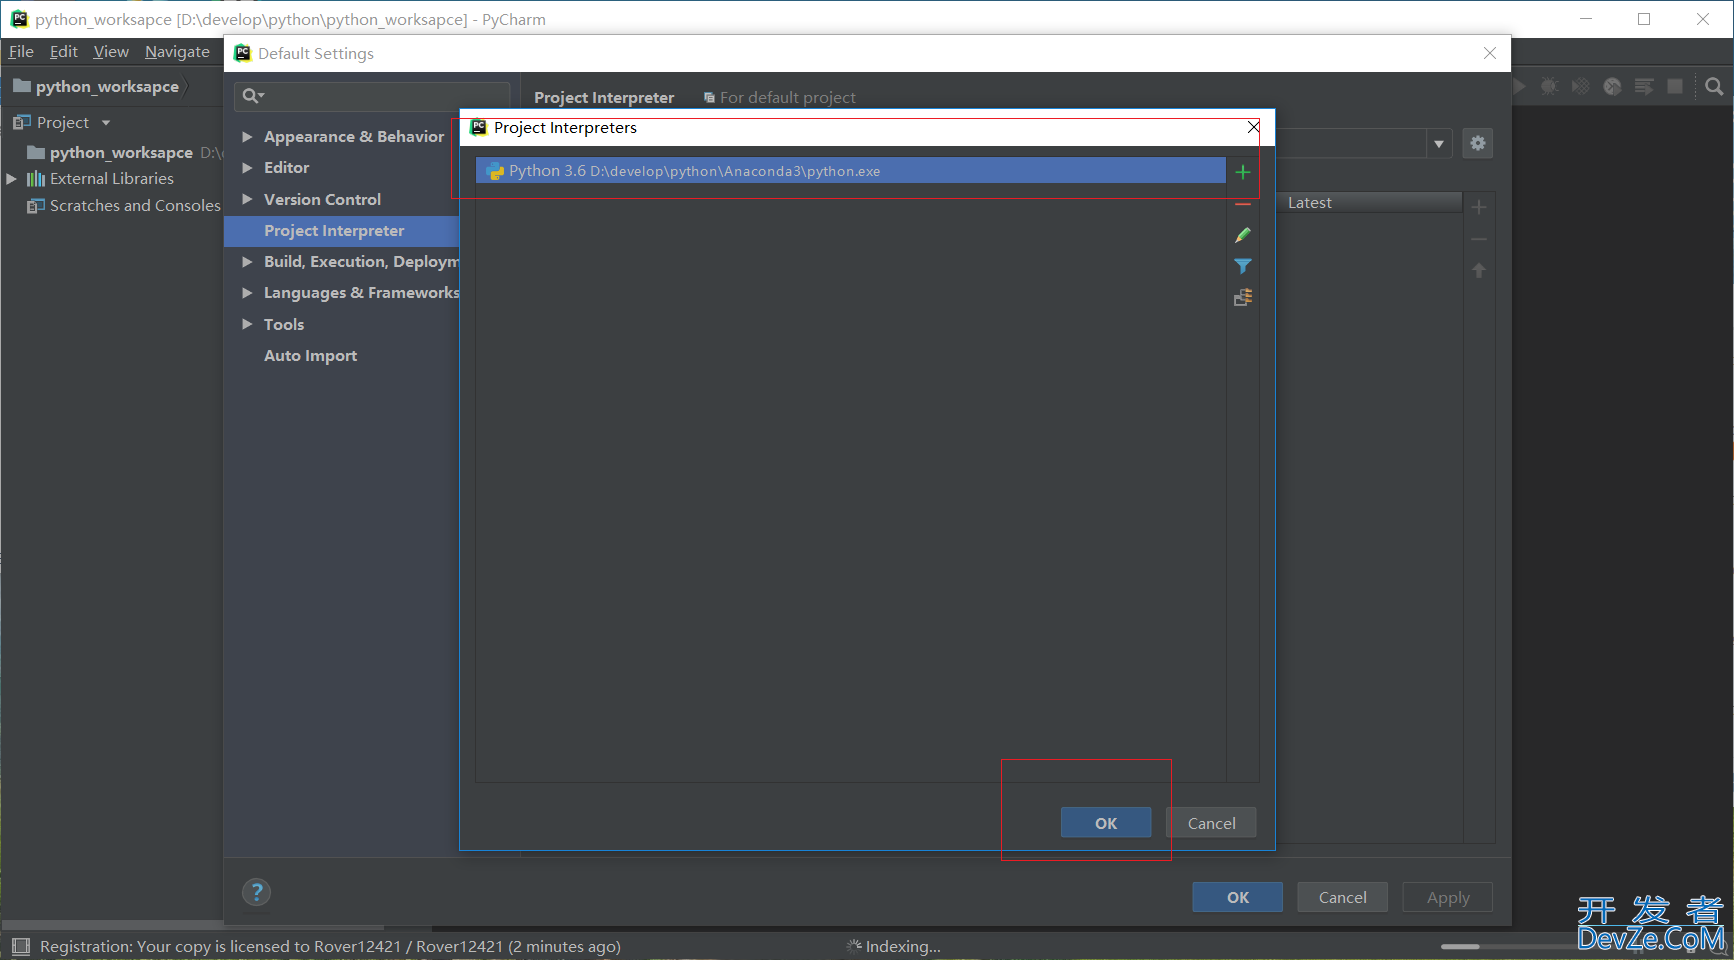
Task: Show interpreter paths tree icon
Action: [x=1243, y=297]
